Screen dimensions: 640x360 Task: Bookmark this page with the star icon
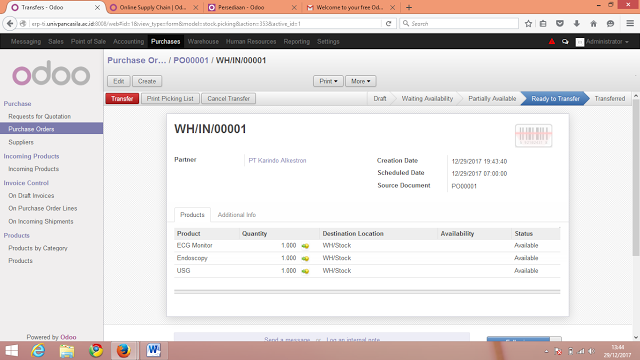(528, 24)
